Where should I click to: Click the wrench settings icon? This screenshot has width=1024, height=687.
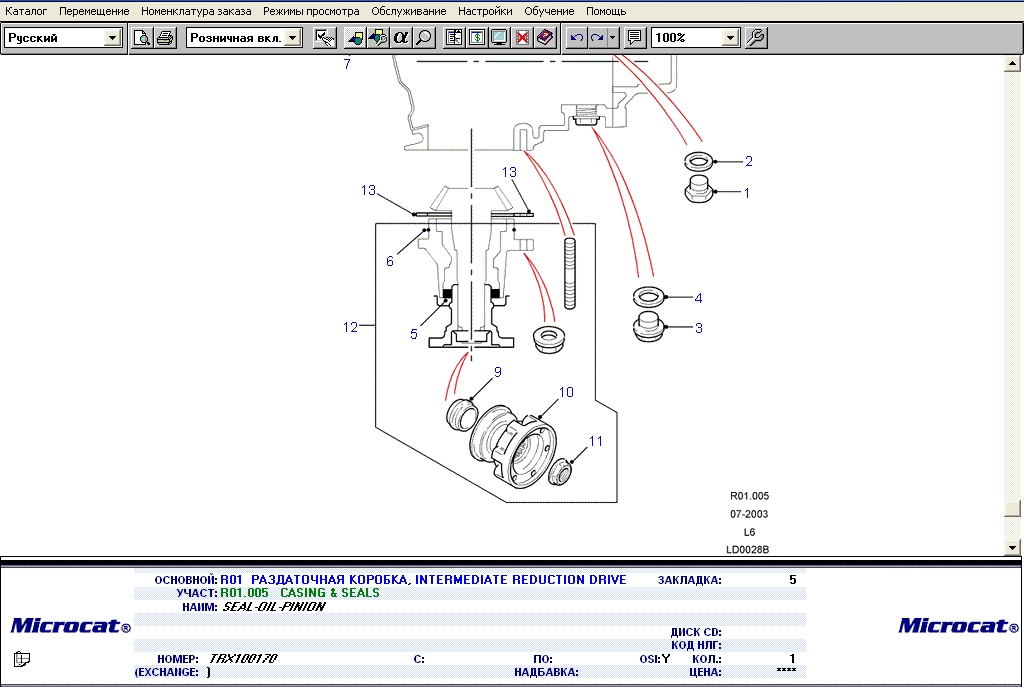(x=756, y=38)
